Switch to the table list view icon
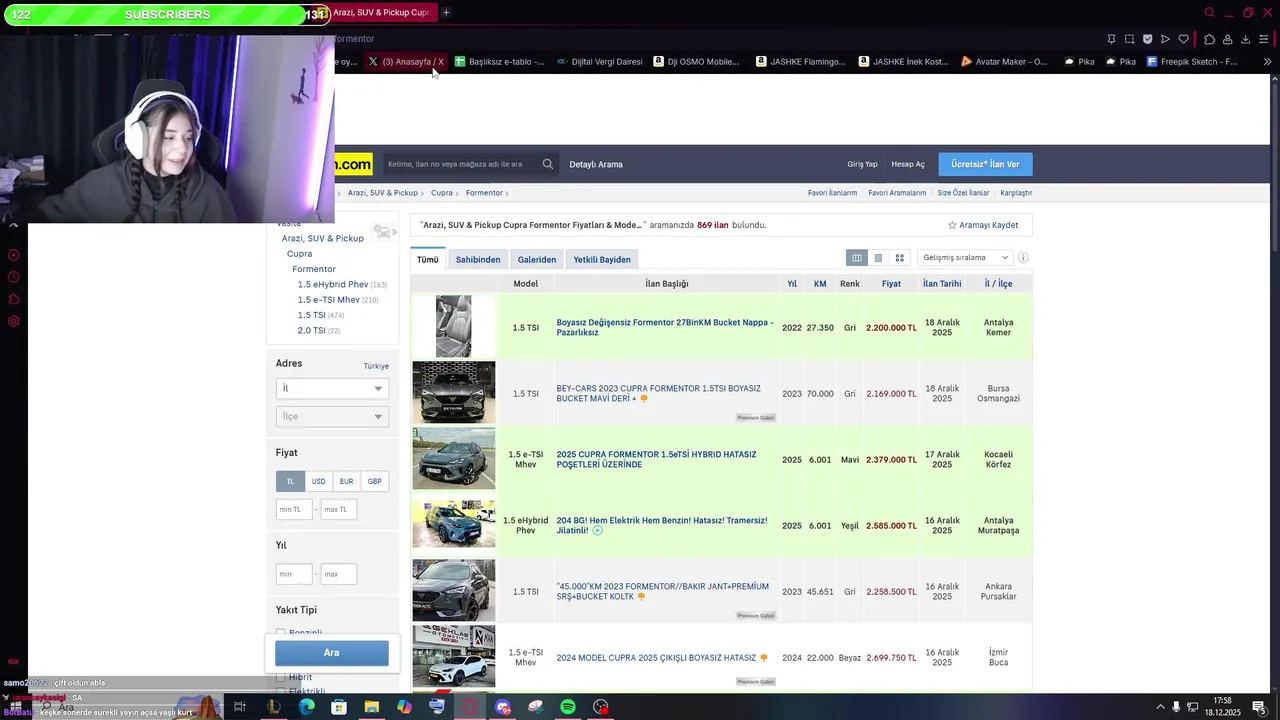 857,258
